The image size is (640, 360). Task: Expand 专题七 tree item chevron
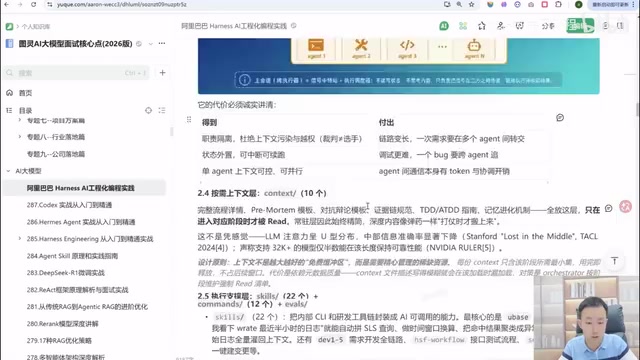[x=20, y=120]
